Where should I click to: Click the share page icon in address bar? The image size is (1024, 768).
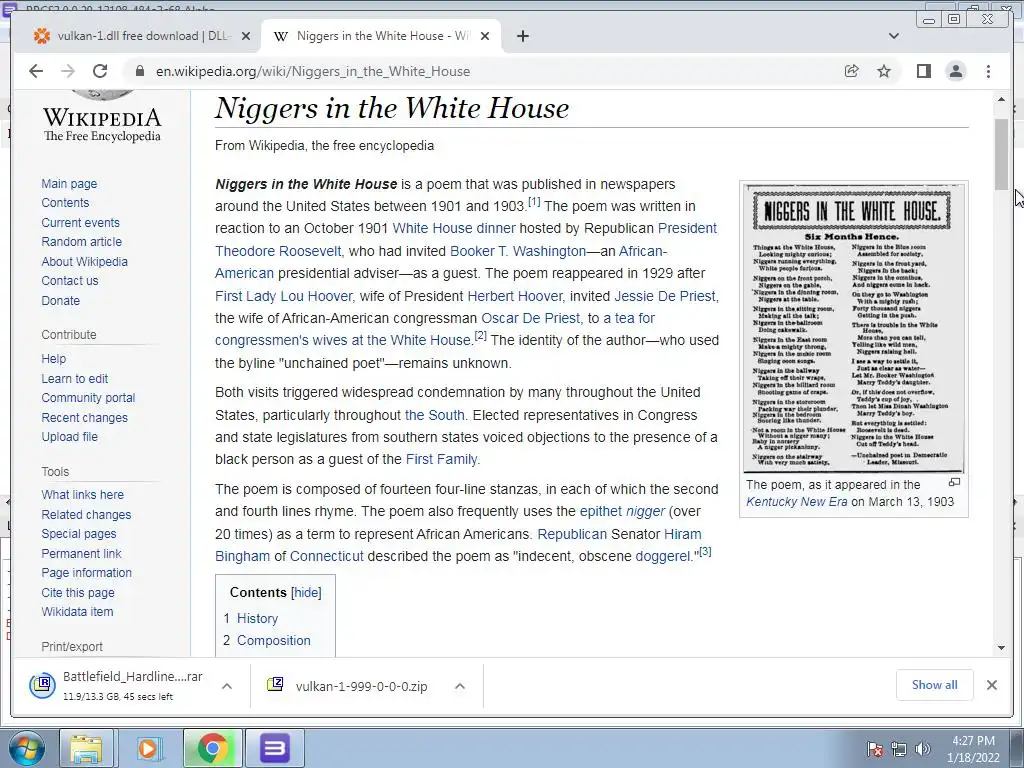[x=852, y=71]
